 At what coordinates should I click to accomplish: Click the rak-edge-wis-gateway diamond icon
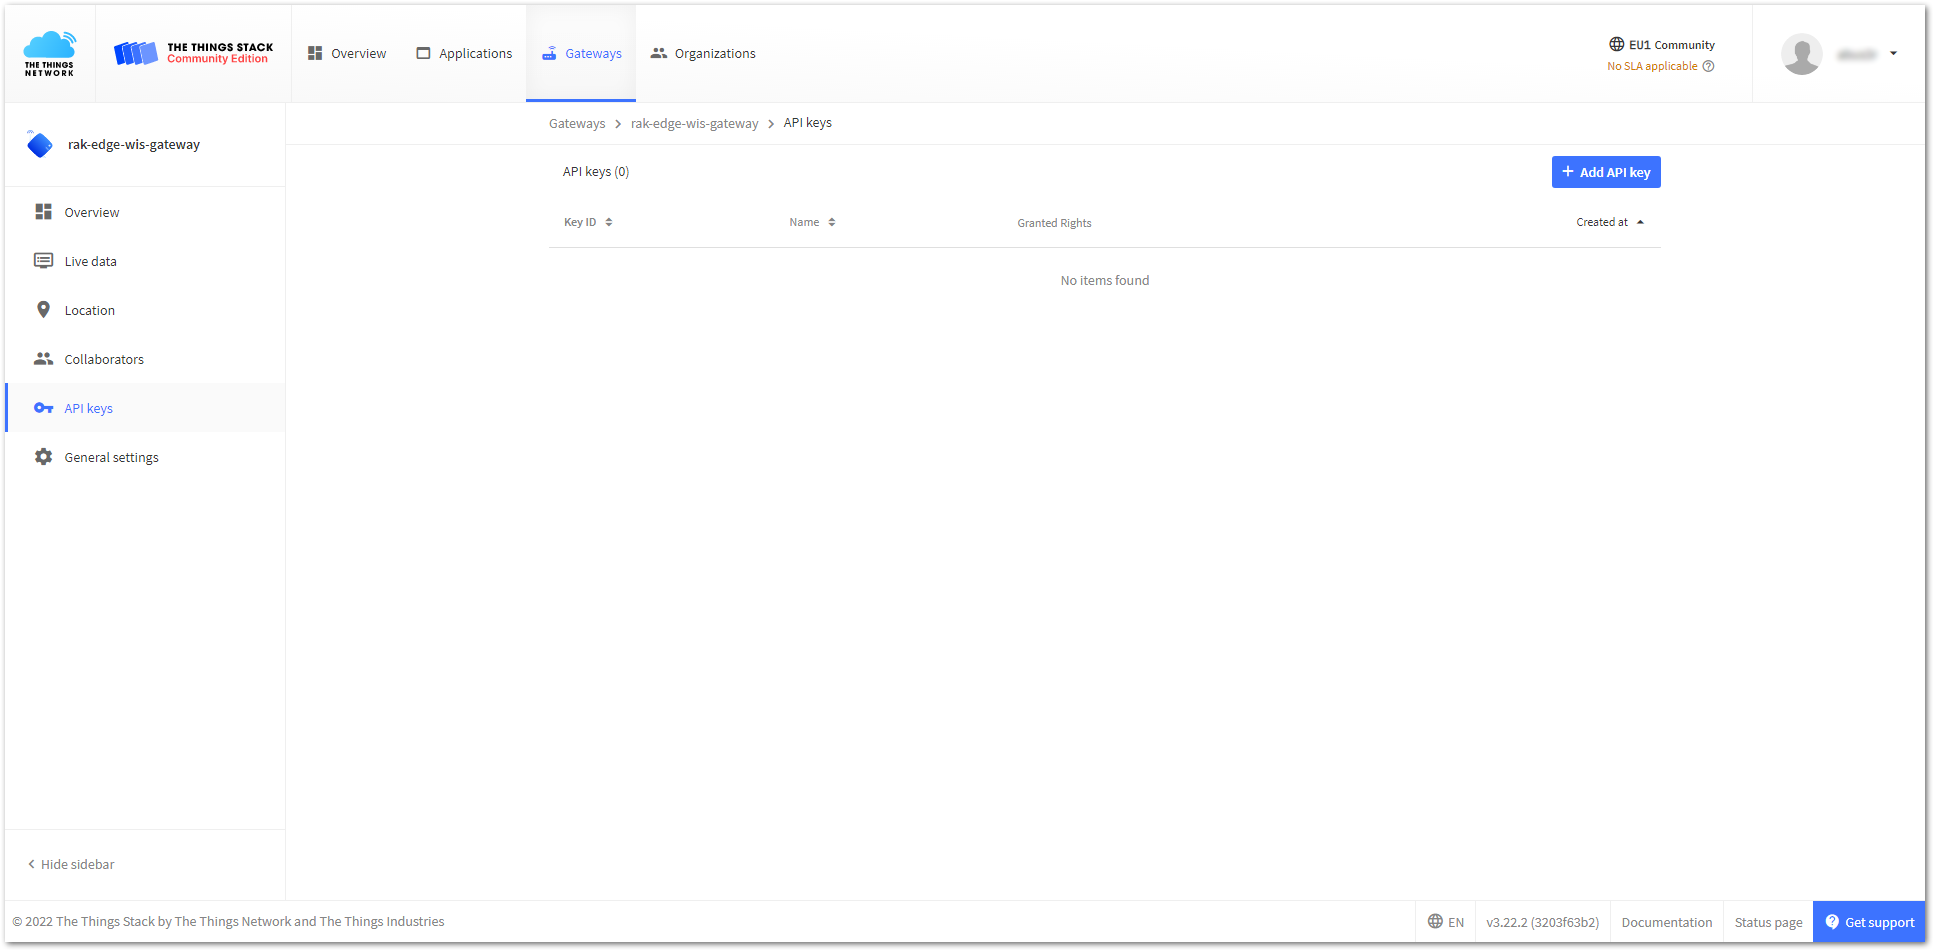[39, 144]
